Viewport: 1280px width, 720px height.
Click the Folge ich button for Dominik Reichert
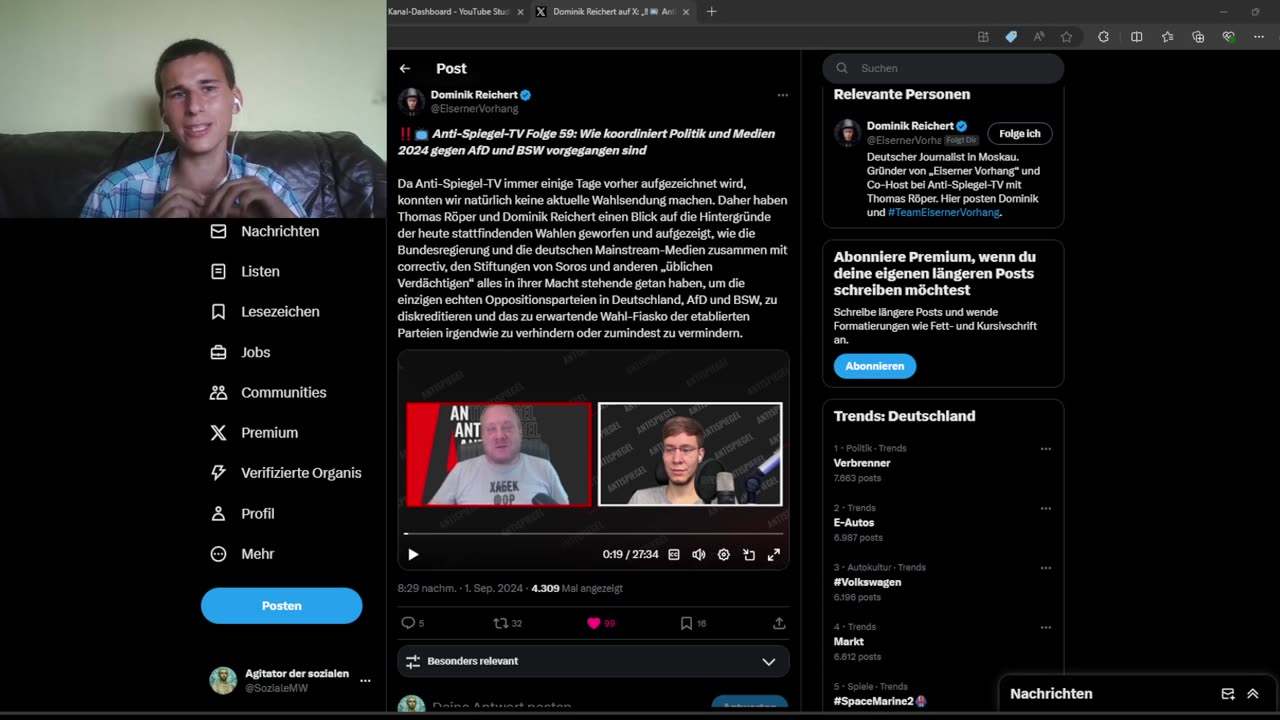(1020, 134)
